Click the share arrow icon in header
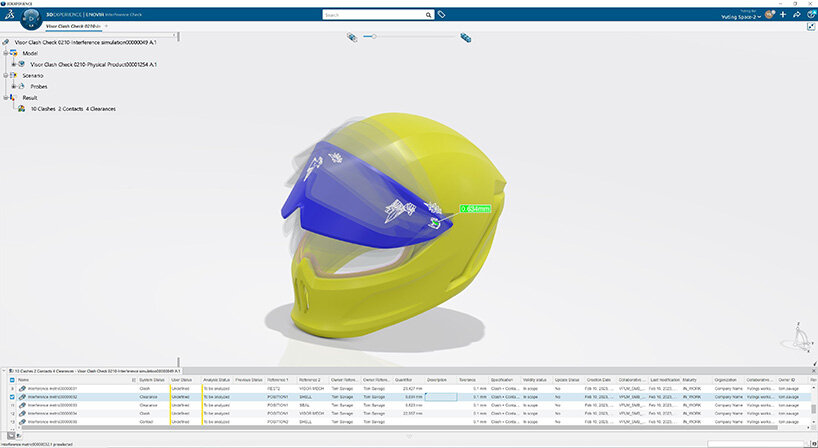The image size is (818, 448). pyautogui.click(x=796, y=15)
